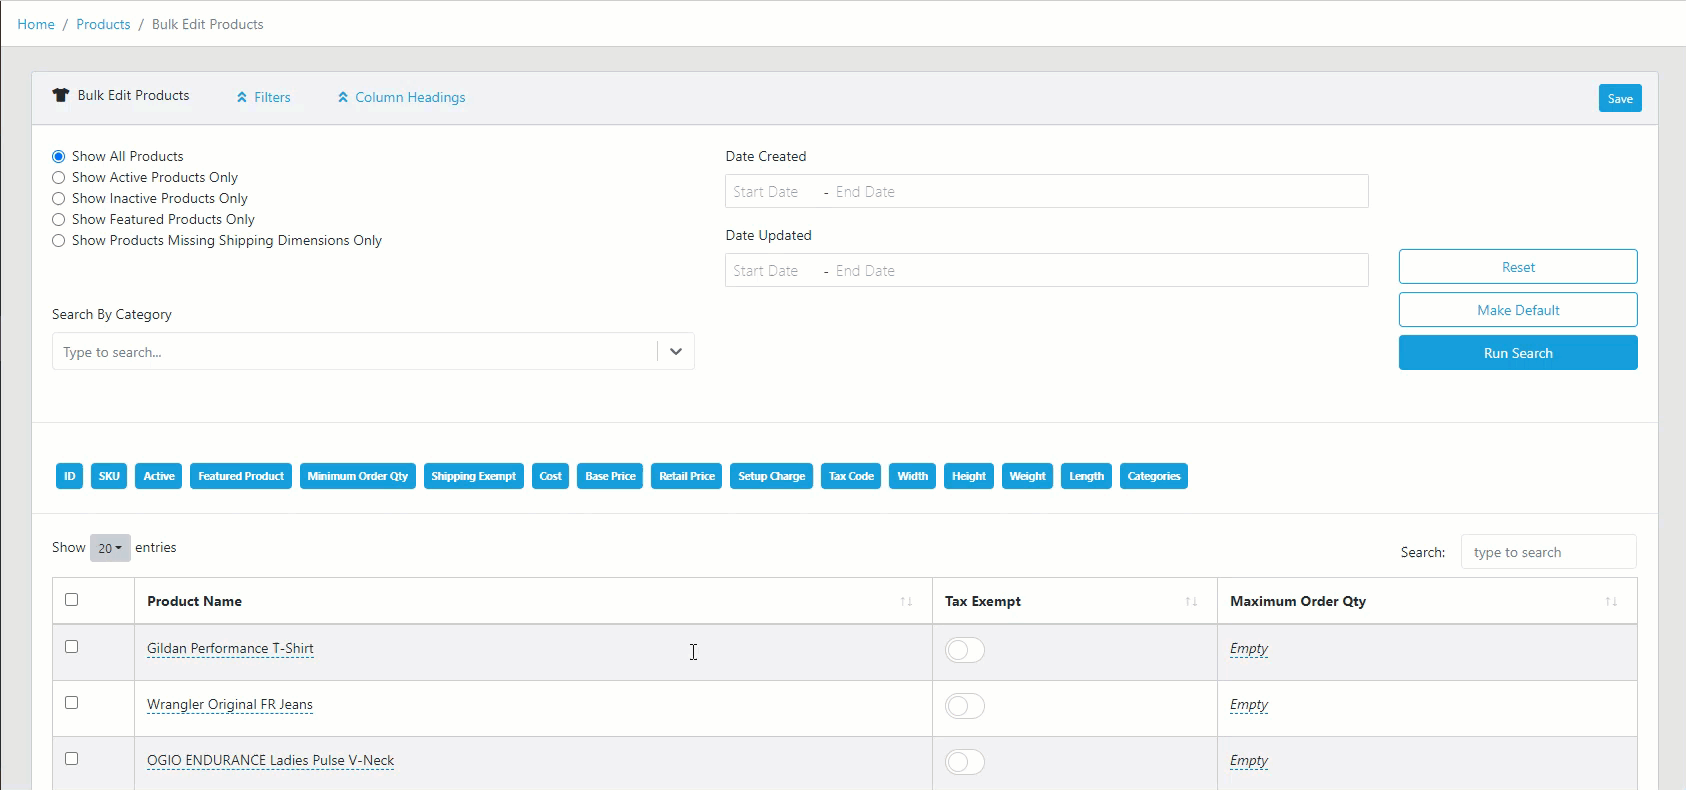Click the Date Created start date field
Viewport: 1686px width, 790px height.
coord(766,192)
